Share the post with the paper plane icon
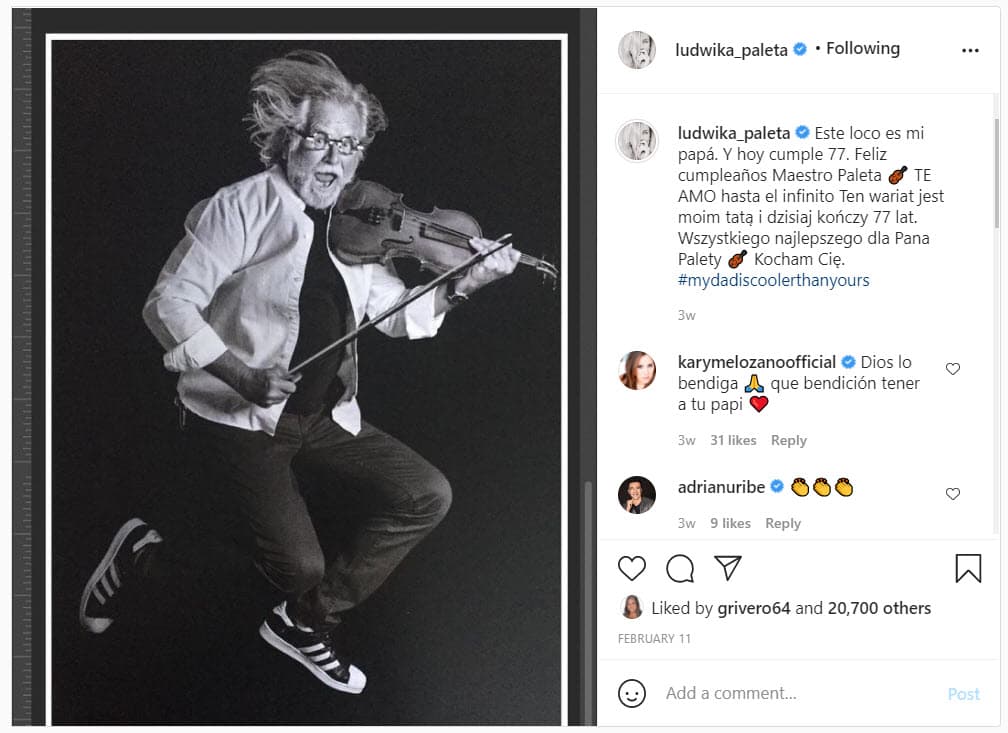This screenshot has width=1008, height=733. (728, 569)
